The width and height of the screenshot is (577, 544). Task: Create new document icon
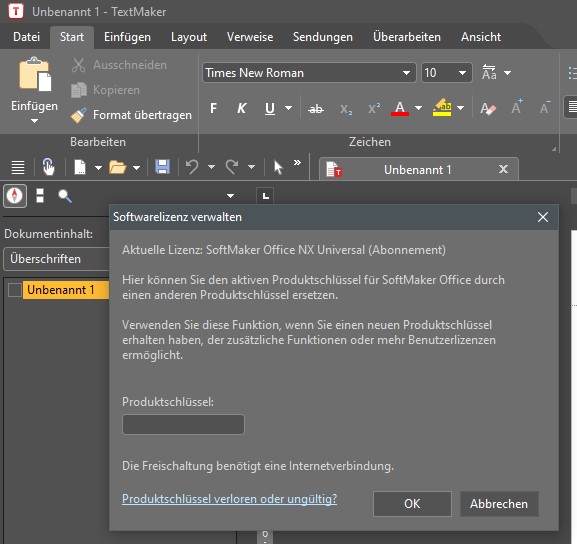(x=80, y=167)
